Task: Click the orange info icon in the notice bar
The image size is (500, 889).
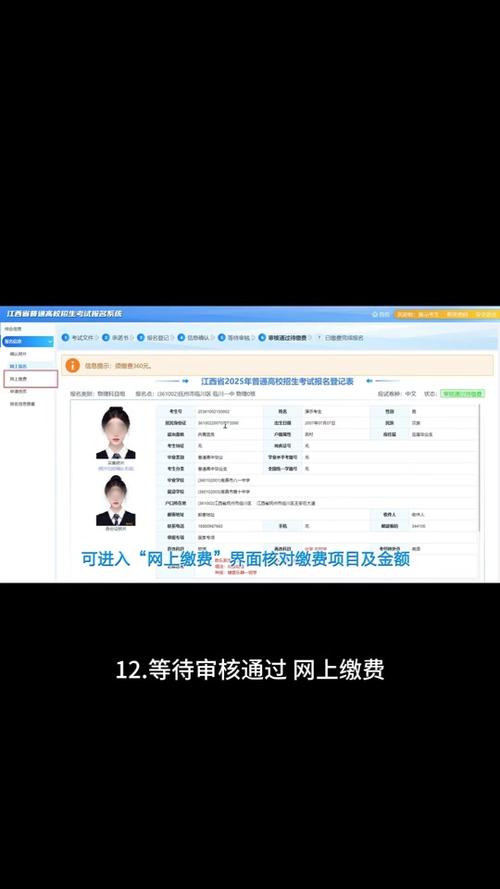Action: pos(73,366)
